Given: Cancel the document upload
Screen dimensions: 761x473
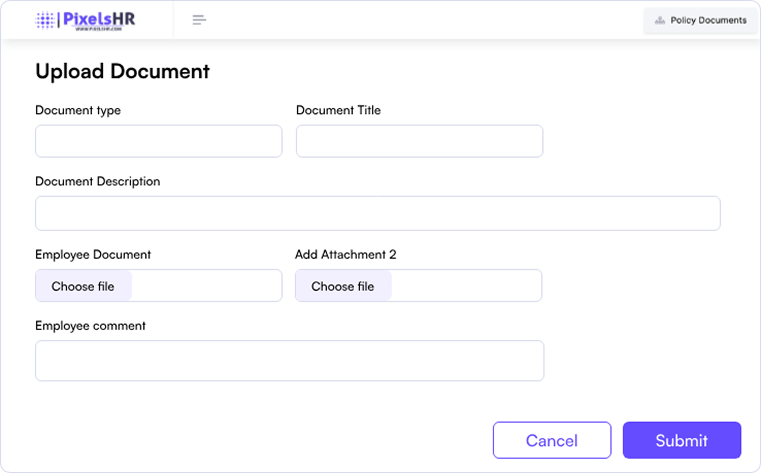Looking at the screenshot, I should click(x=551, y=440).
